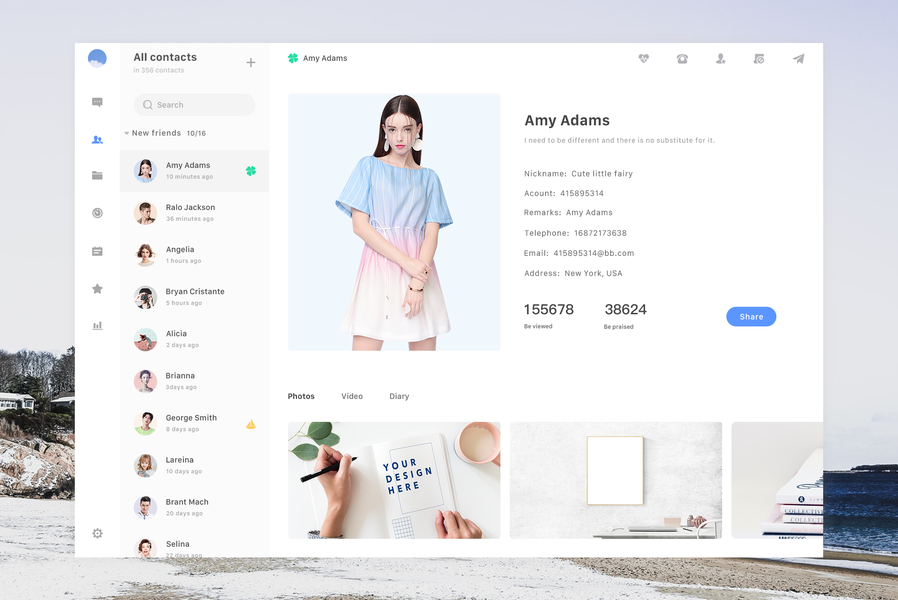Click the 'in 356 contacts' subtitle
This screenshot has height=600, width=898.
[159, 70]
